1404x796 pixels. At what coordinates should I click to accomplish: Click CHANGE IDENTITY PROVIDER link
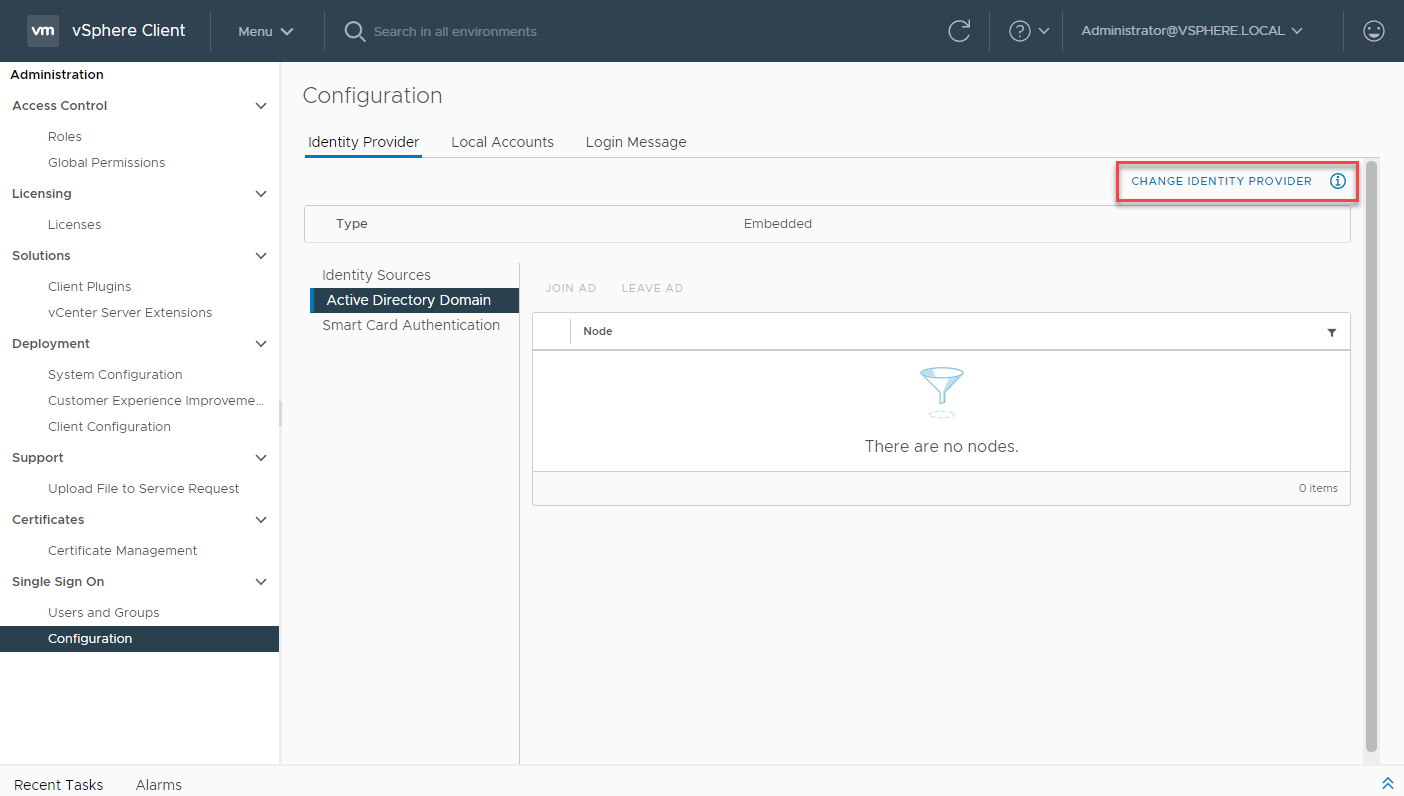coord(1221,181)
